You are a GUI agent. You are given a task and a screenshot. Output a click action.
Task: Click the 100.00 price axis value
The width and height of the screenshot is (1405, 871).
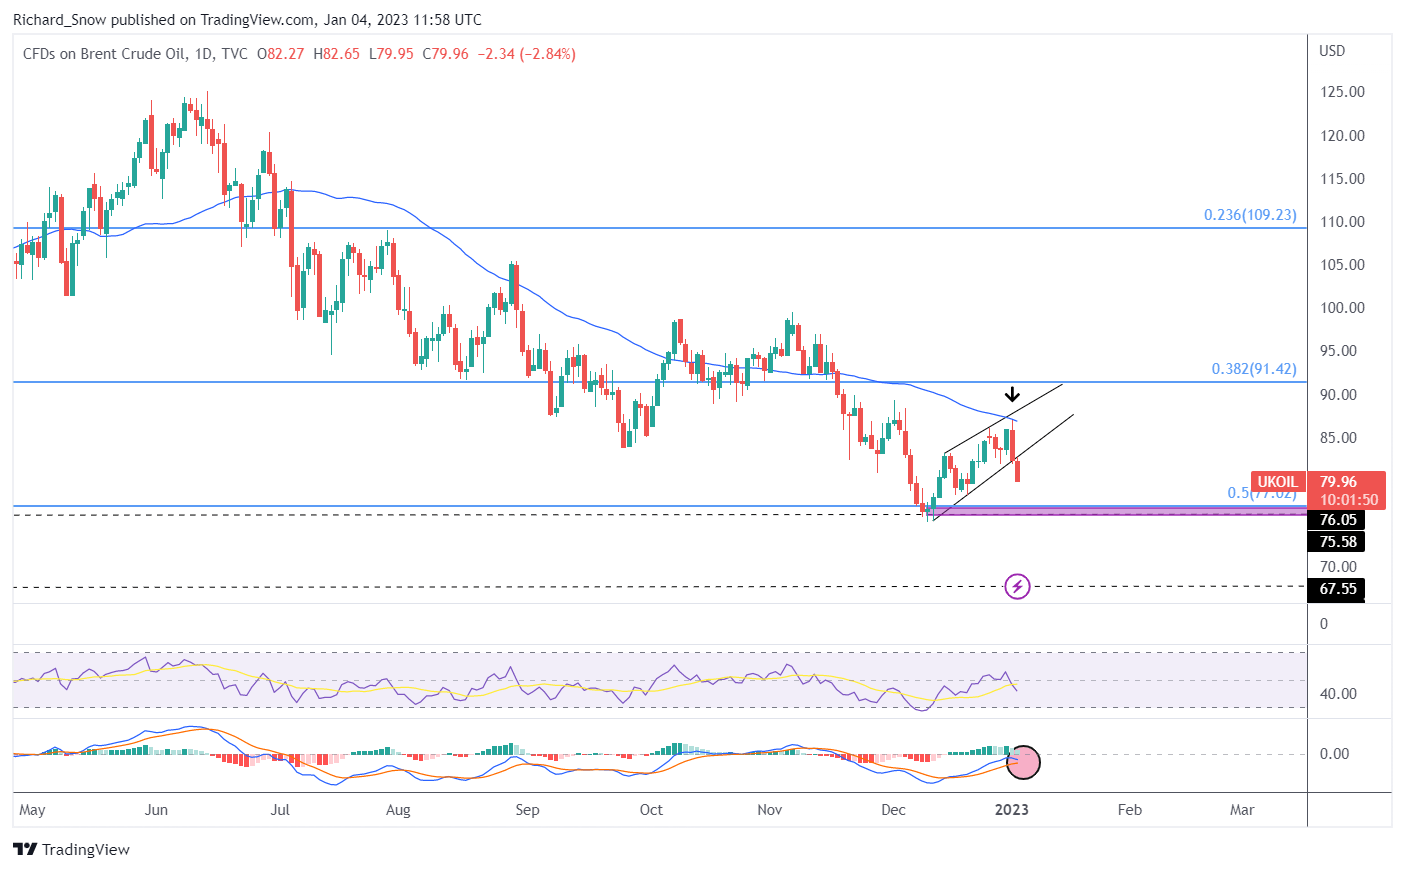coord(1342,308)
